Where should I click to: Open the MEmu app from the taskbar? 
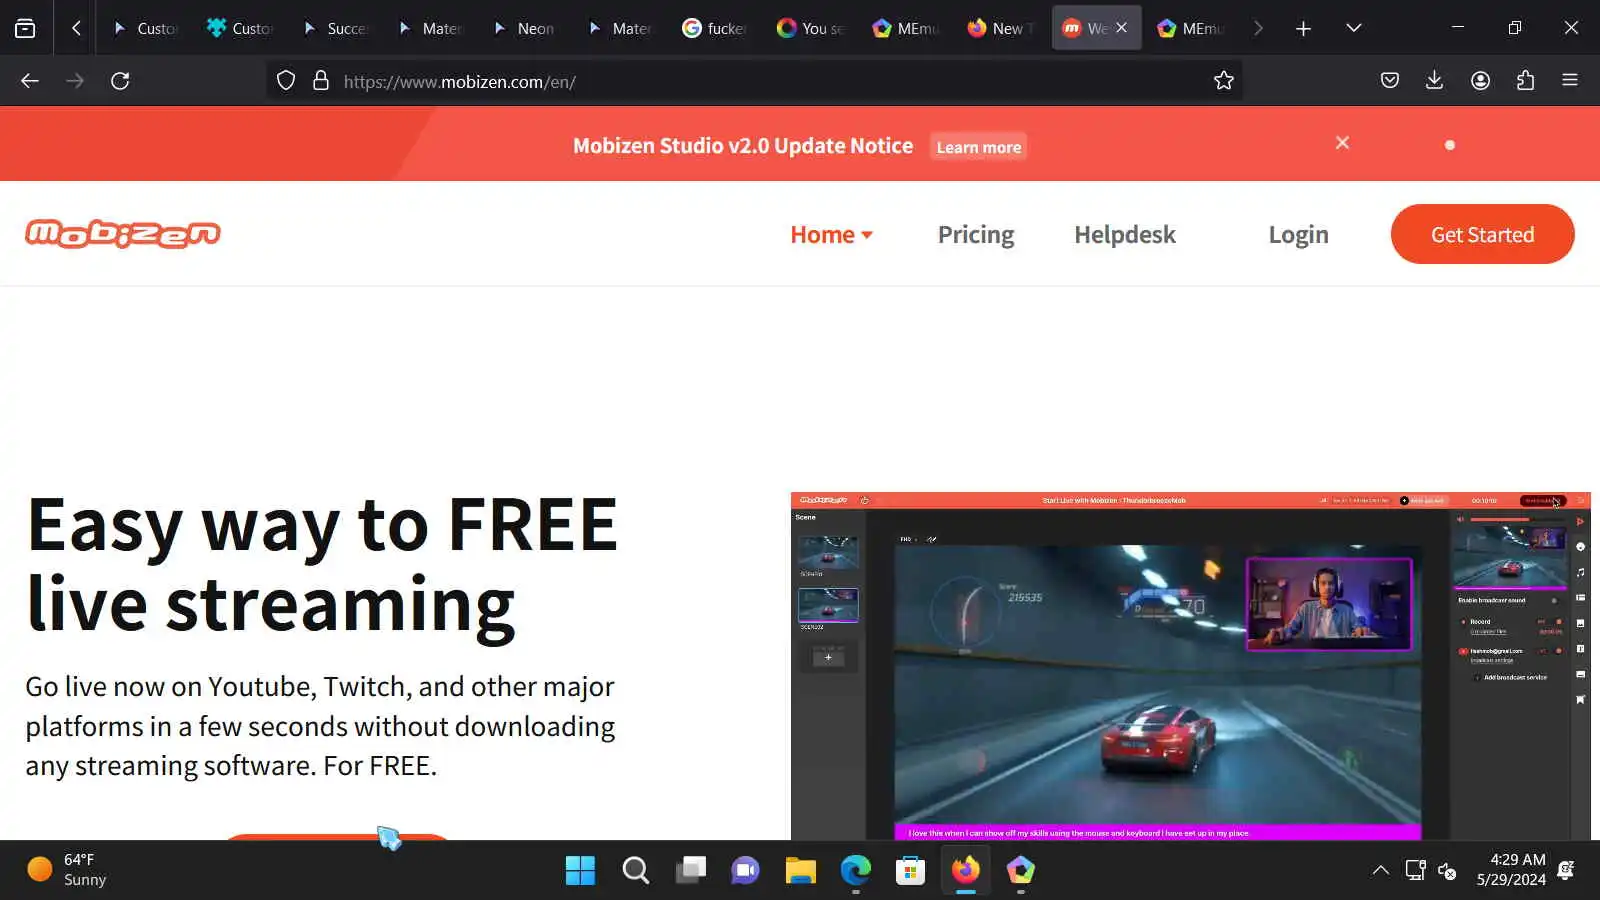pos(1020,870)
